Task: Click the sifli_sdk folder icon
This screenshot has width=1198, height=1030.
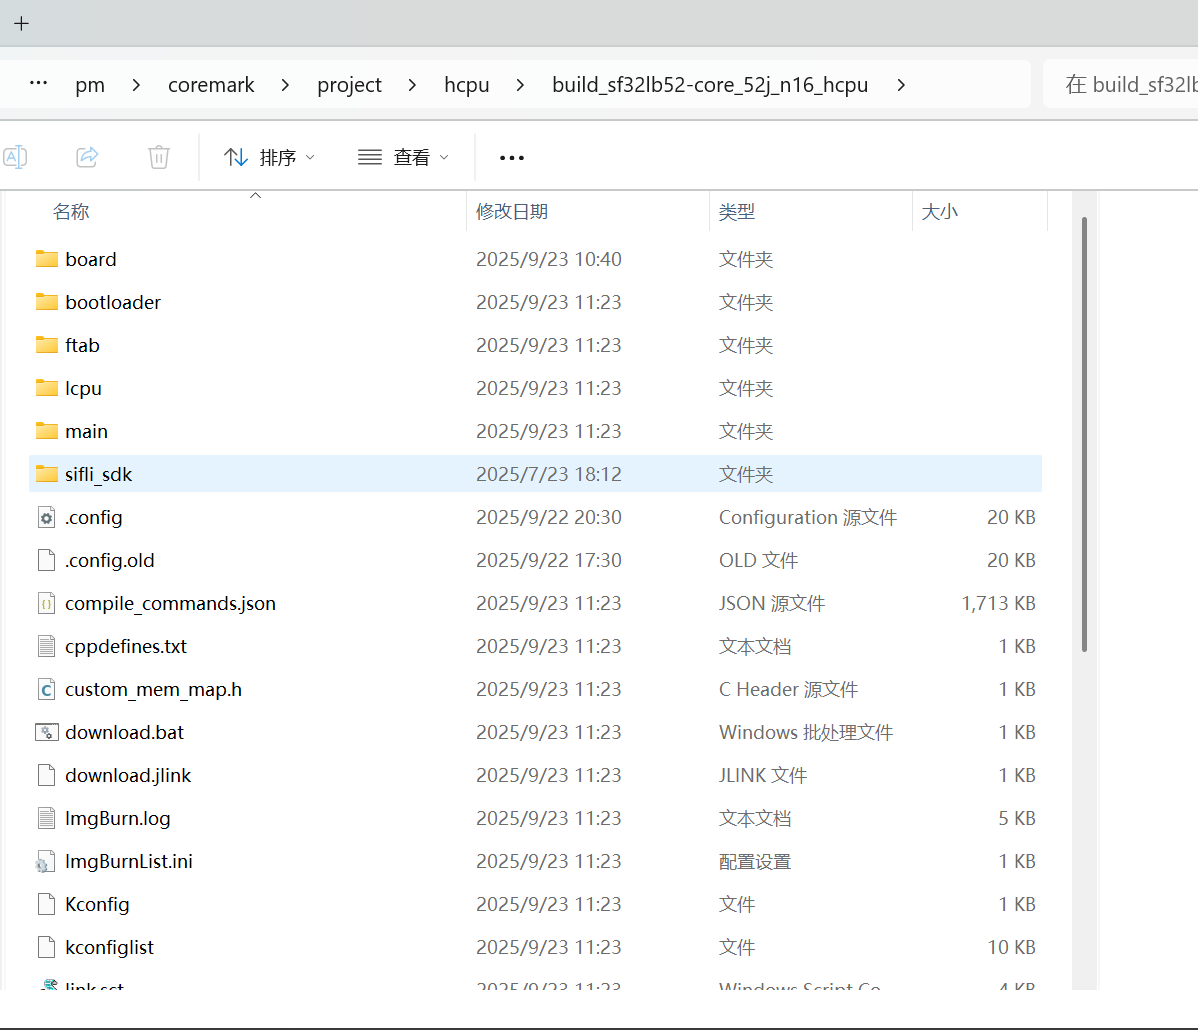Action: tap(46, 474)
